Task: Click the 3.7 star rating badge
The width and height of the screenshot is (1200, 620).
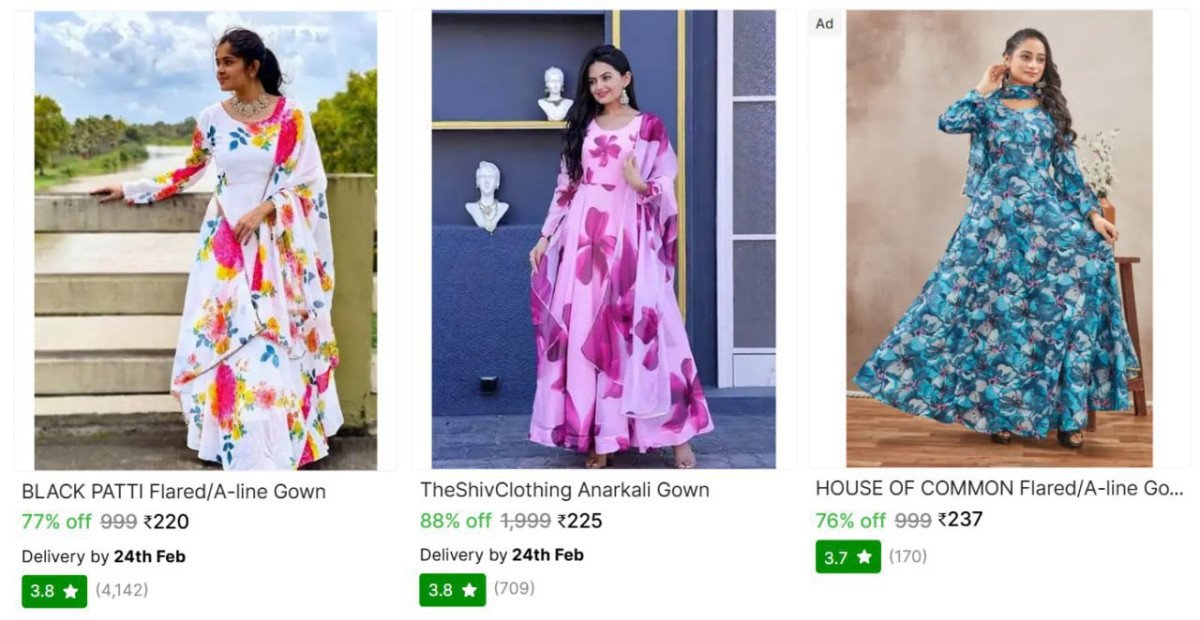Action: [848, 556]
